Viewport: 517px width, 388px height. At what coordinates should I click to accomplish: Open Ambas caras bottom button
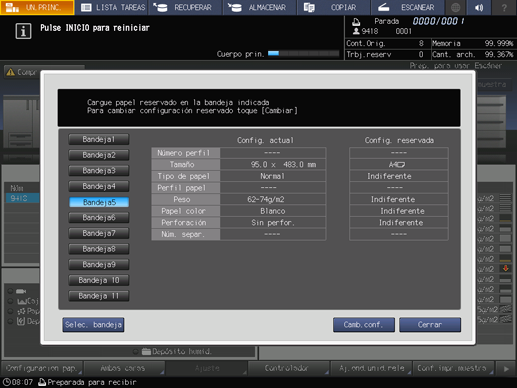pyautogui.click(x=124, y=368)
